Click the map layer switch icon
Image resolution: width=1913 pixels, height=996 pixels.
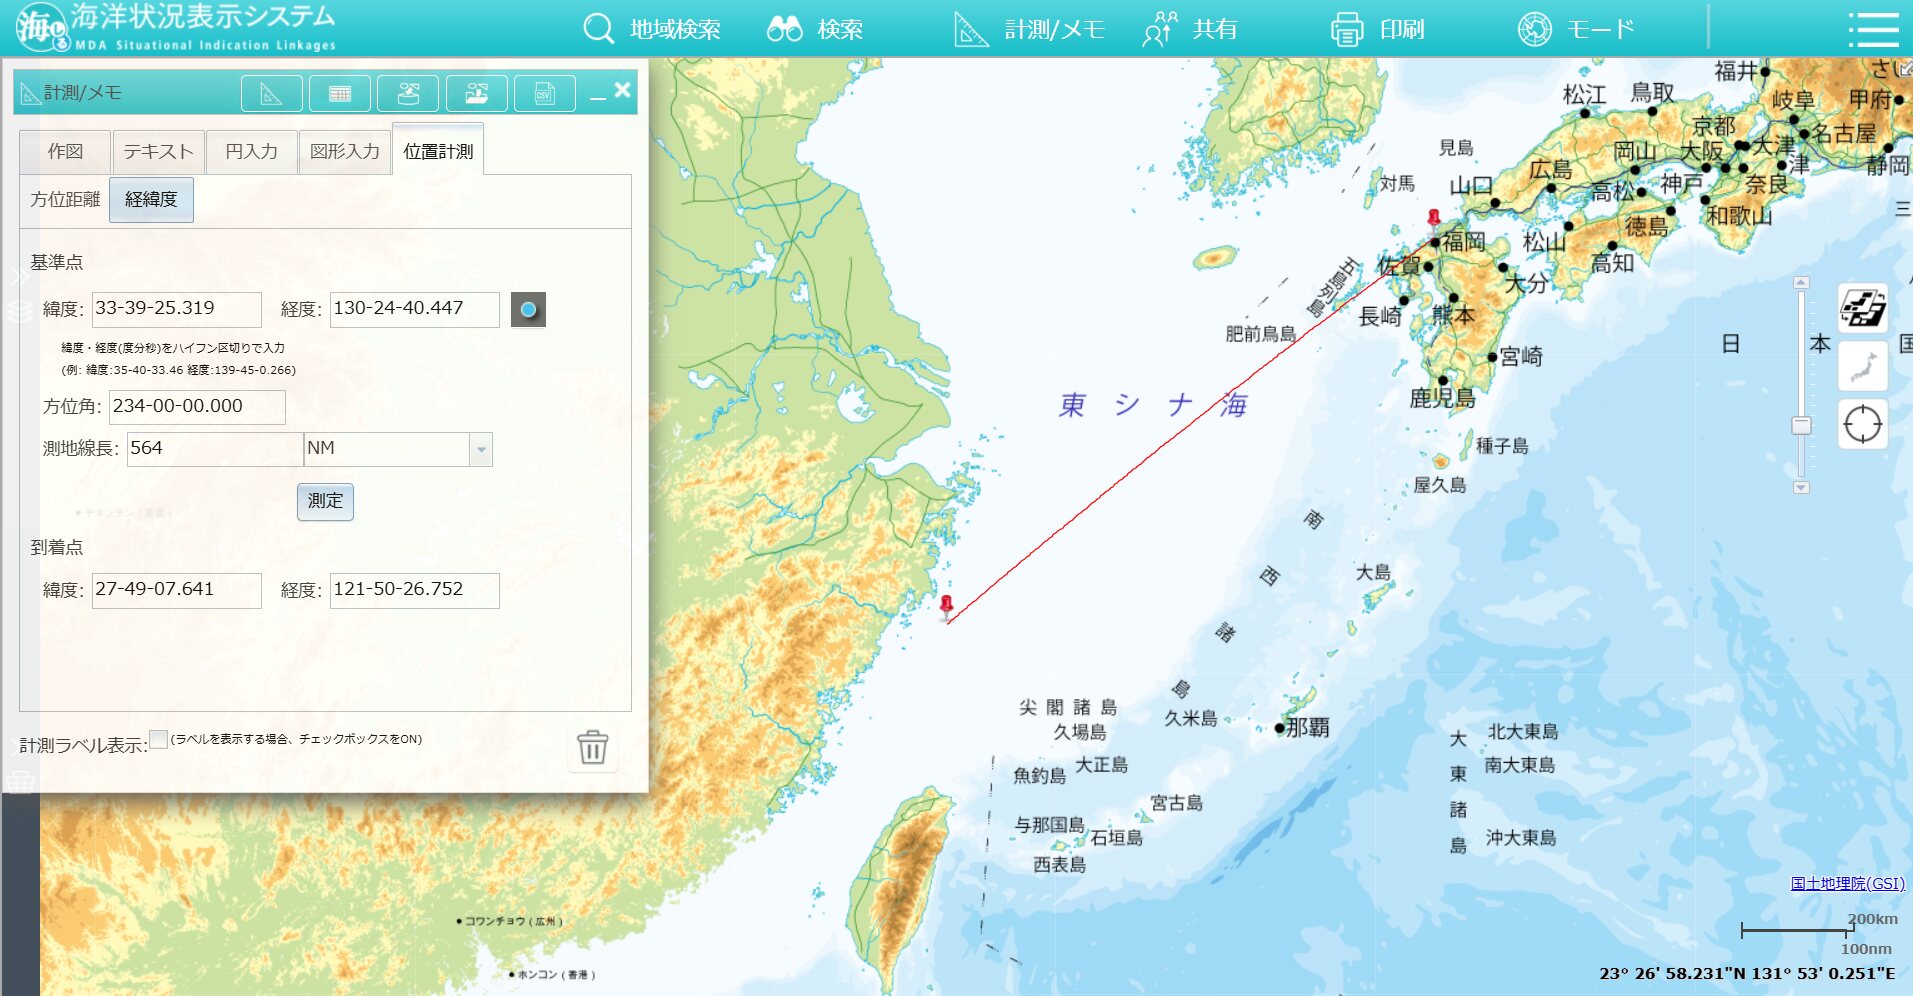pos(1863,307)
